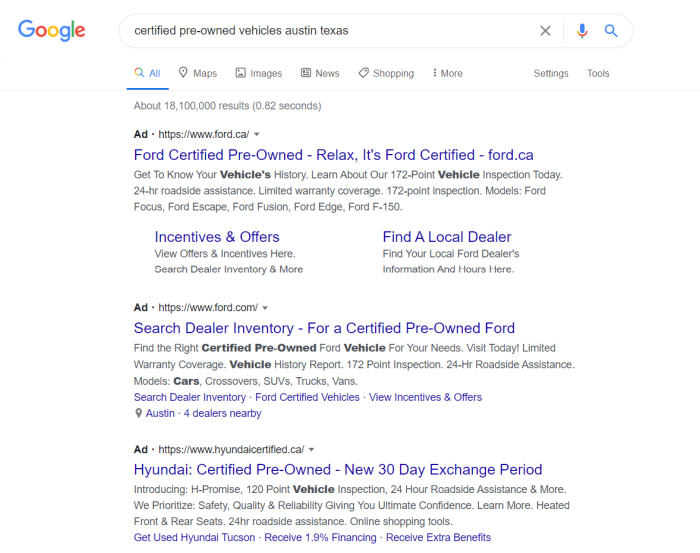The height and width of the screenshot is (553, 700).
Task: Expand dropdown arrow next to ford.com URL
Action: click(265, 308)
